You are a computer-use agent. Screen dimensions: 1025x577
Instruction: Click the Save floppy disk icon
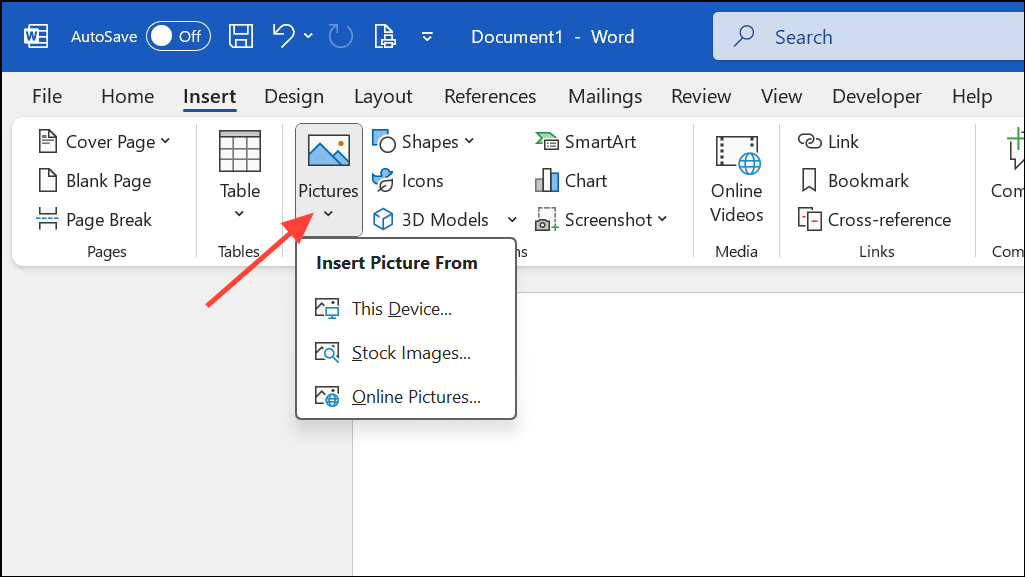[x=241, y=37]
